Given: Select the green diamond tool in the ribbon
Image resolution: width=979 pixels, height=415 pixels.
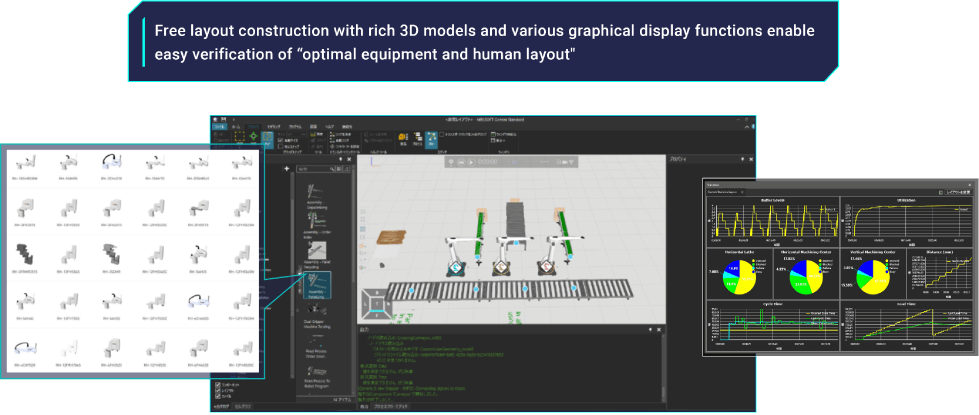Looking at the screenshot, I should click(253, 136).
